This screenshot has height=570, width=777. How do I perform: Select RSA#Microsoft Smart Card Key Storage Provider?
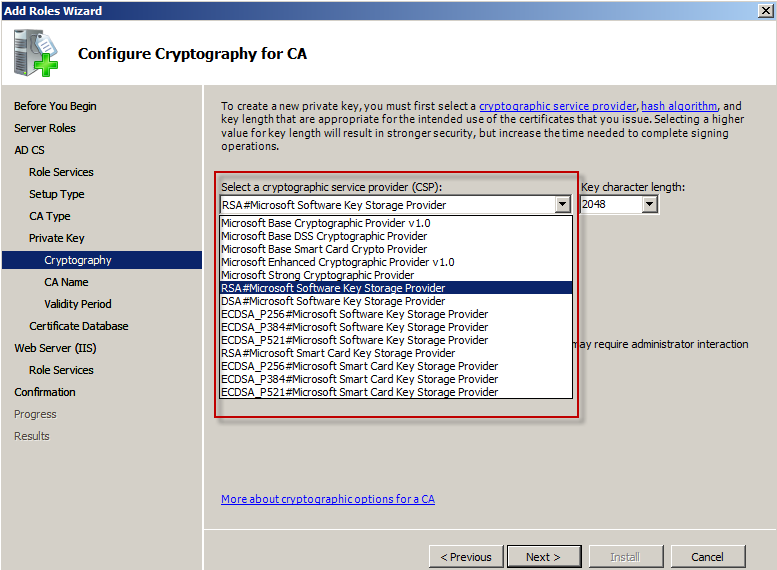(x=338, y=353)
